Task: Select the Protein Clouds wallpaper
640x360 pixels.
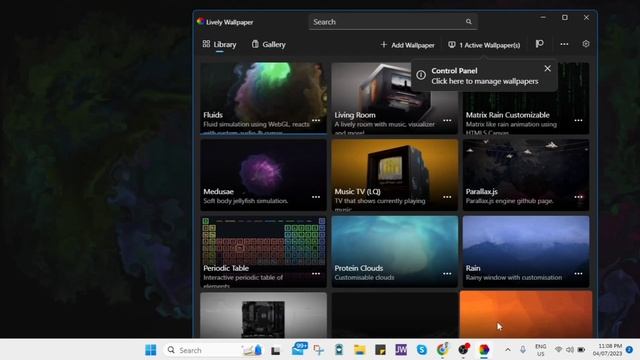Action: pyautogui.click(x=395, y=251)
